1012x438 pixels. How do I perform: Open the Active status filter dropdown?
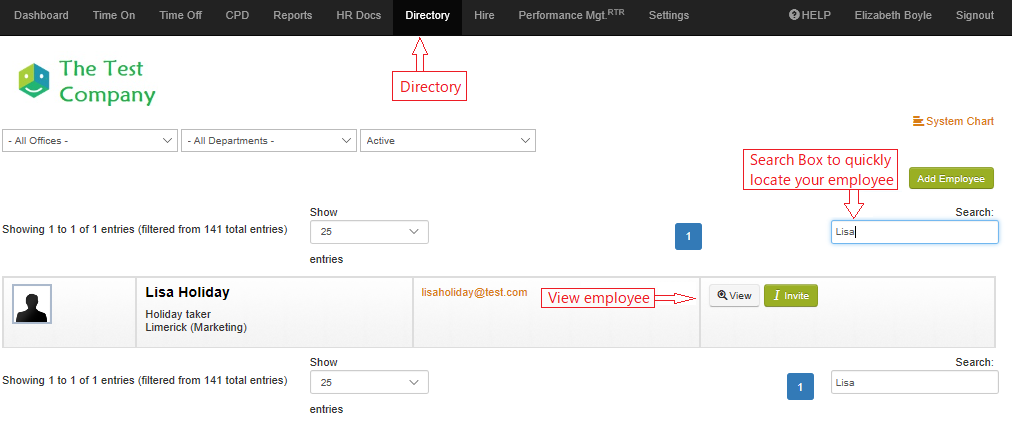tap(447, 141)
